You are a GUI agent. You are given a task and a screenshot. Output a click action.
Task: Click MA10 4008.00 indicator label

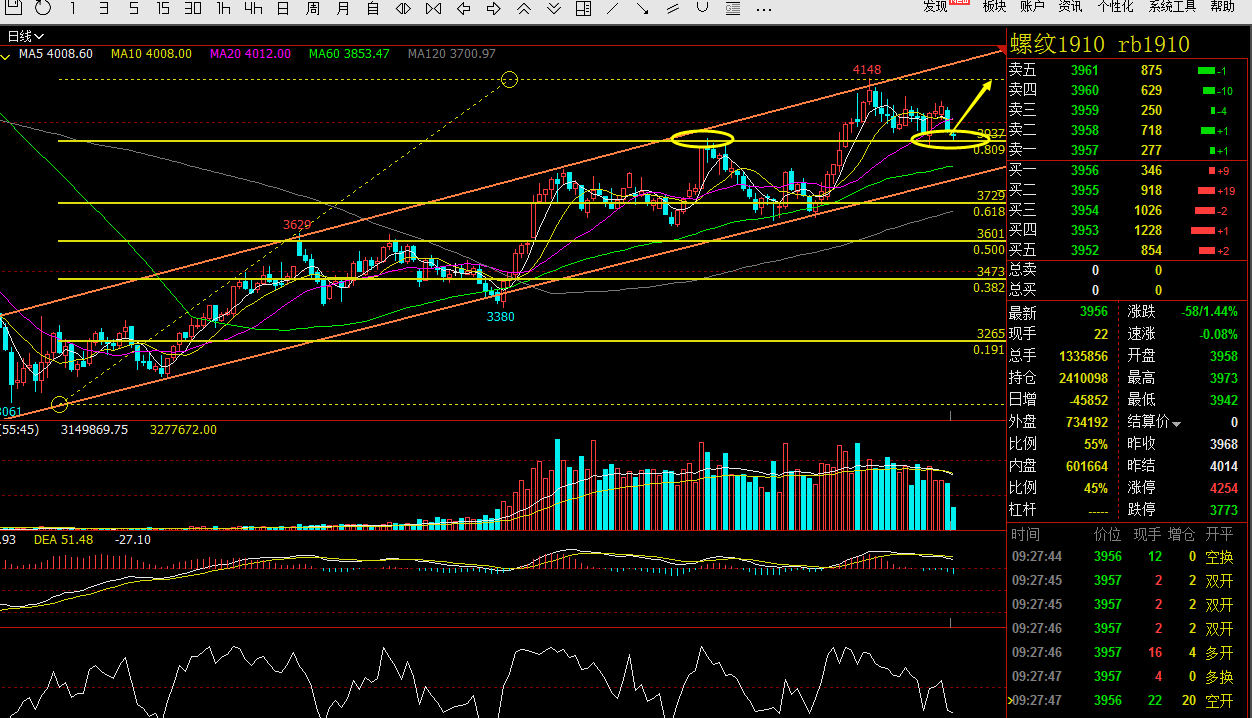click(151, 54)
